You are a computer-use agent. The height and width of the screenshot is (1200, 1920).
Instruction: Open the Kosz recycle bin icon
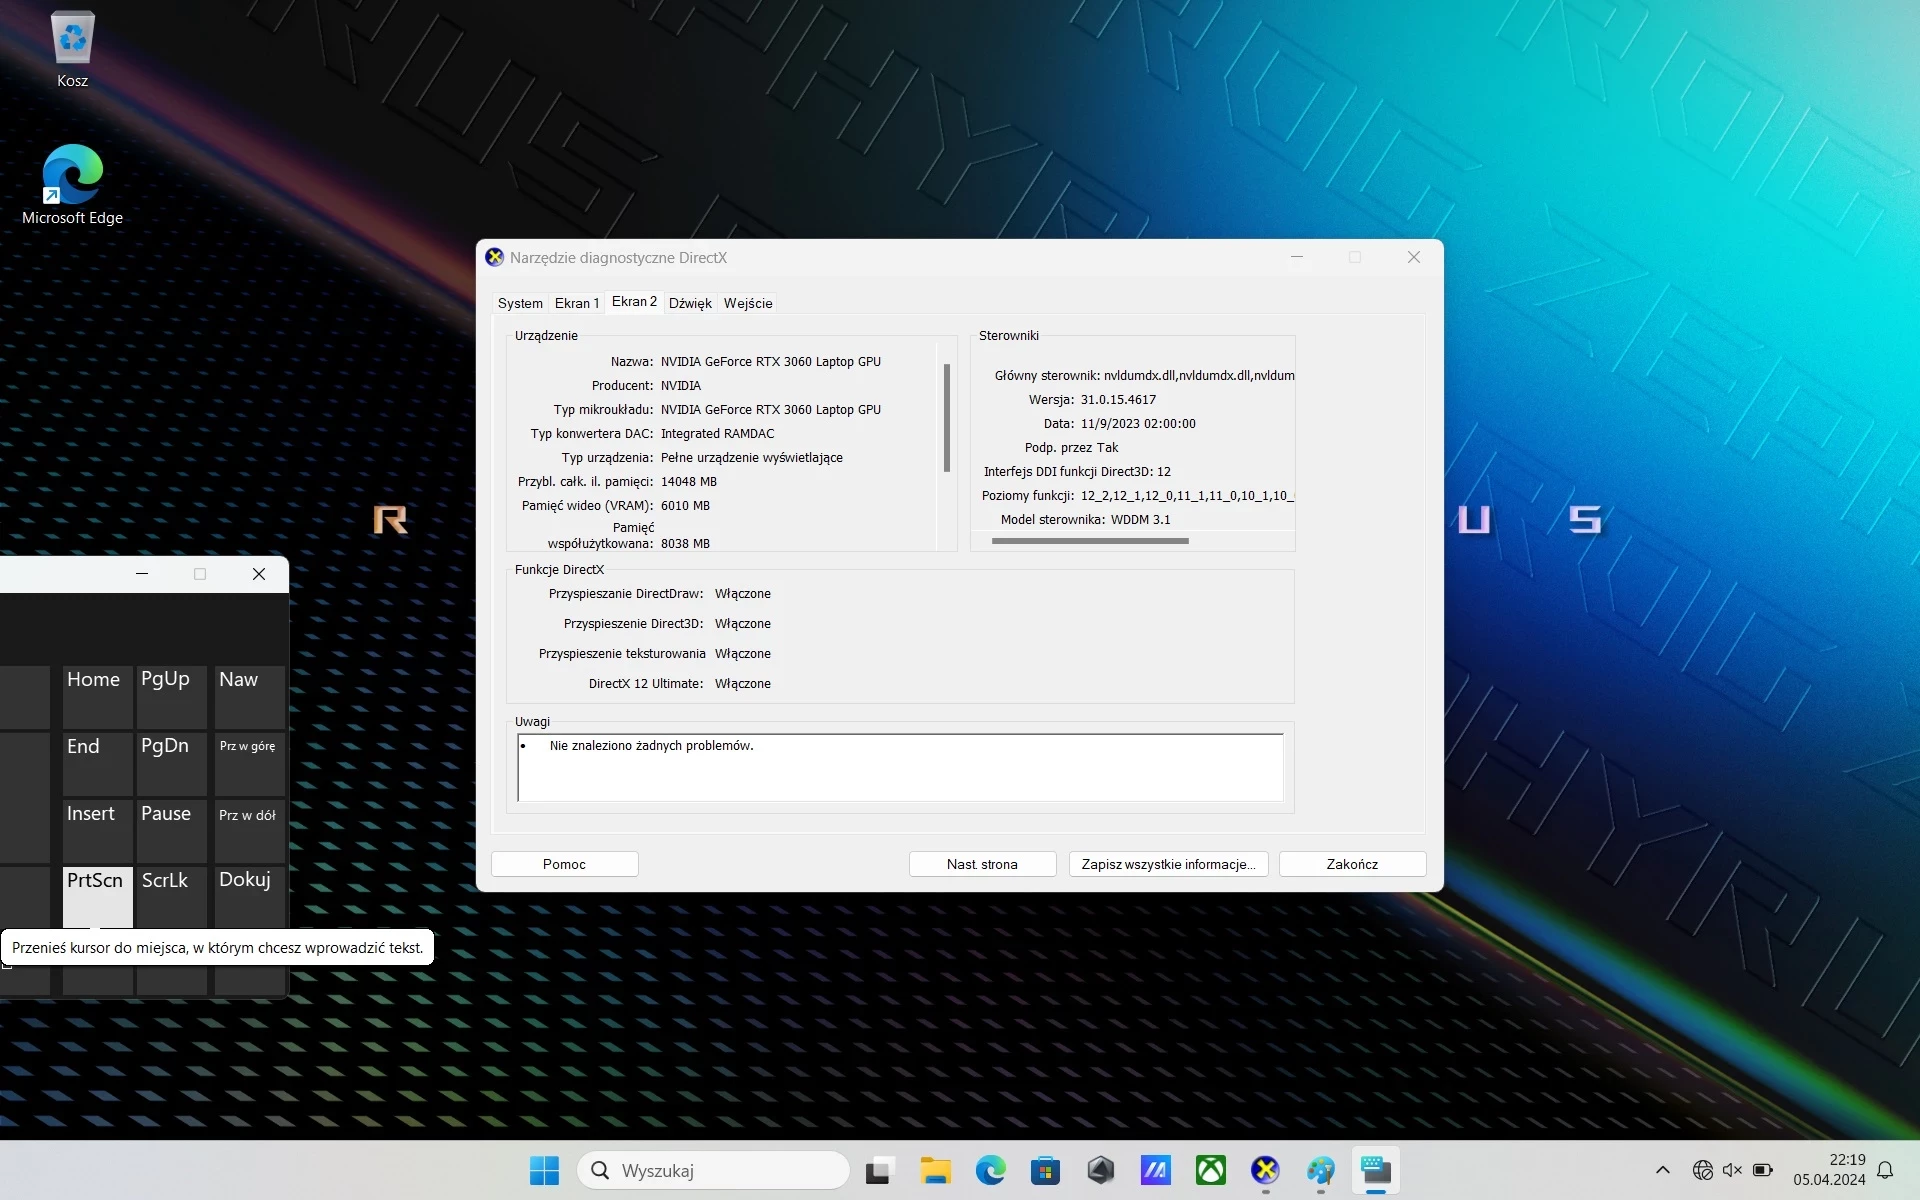[x=72, y=50]
